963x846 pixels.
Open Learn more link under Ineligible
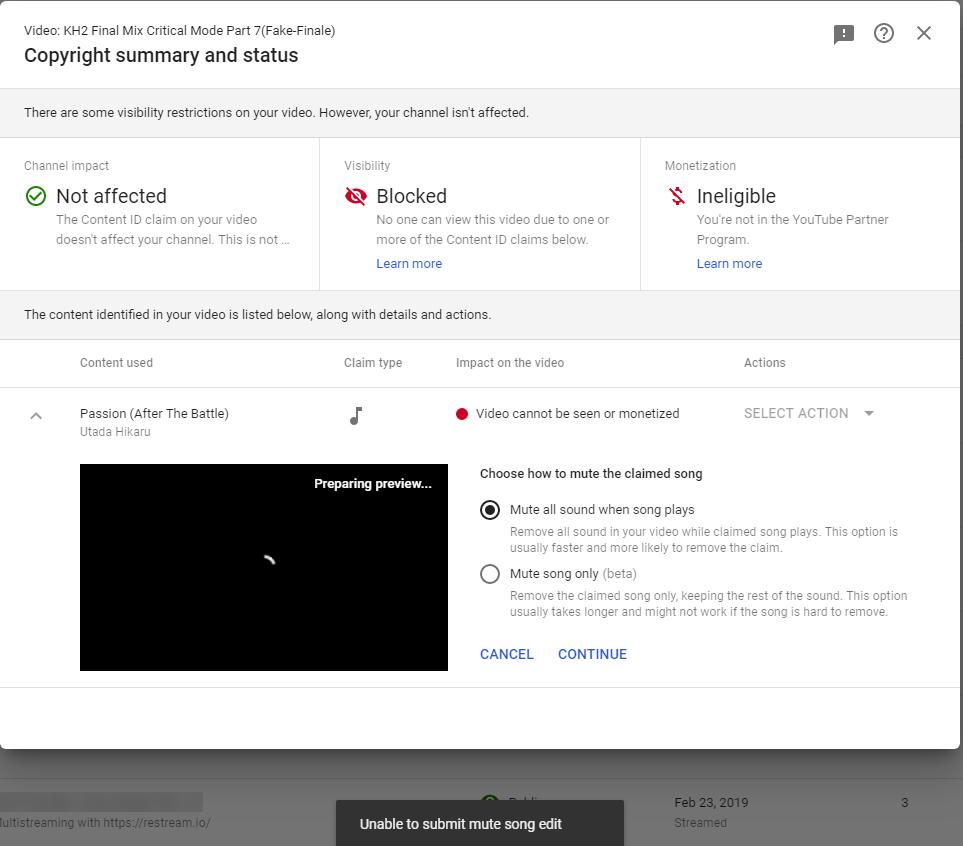tap(729, 264)
